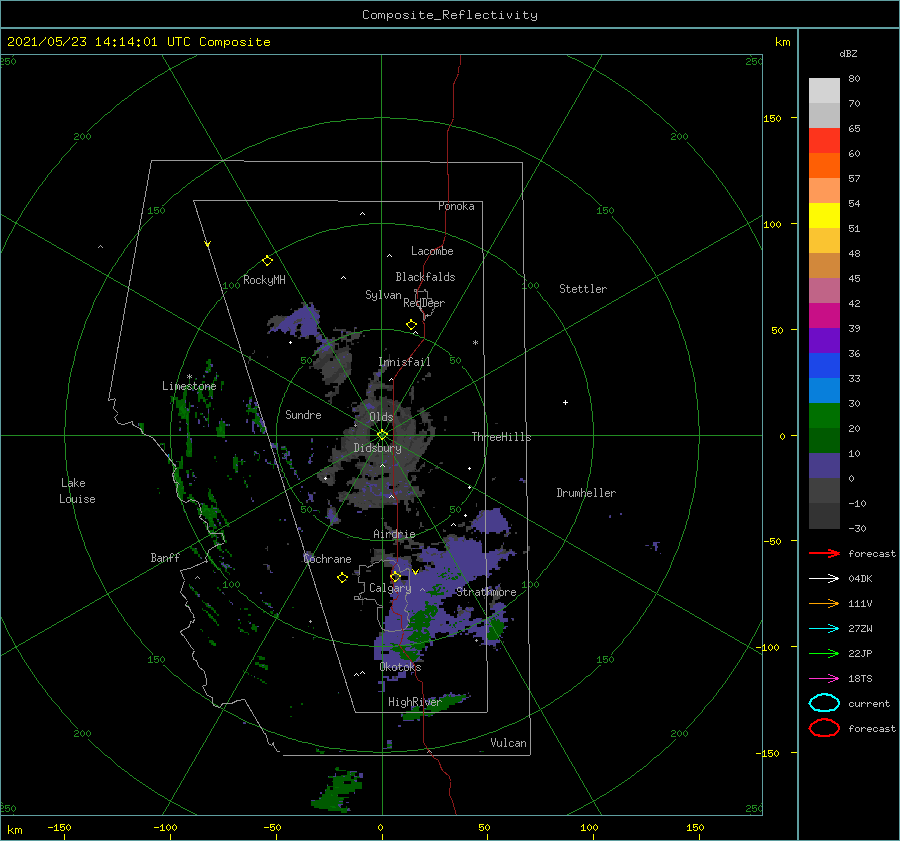Click the yellow diamond radar site marker at Olds
The height and width of the screenshot is (841, 900).
pos(382,435)
